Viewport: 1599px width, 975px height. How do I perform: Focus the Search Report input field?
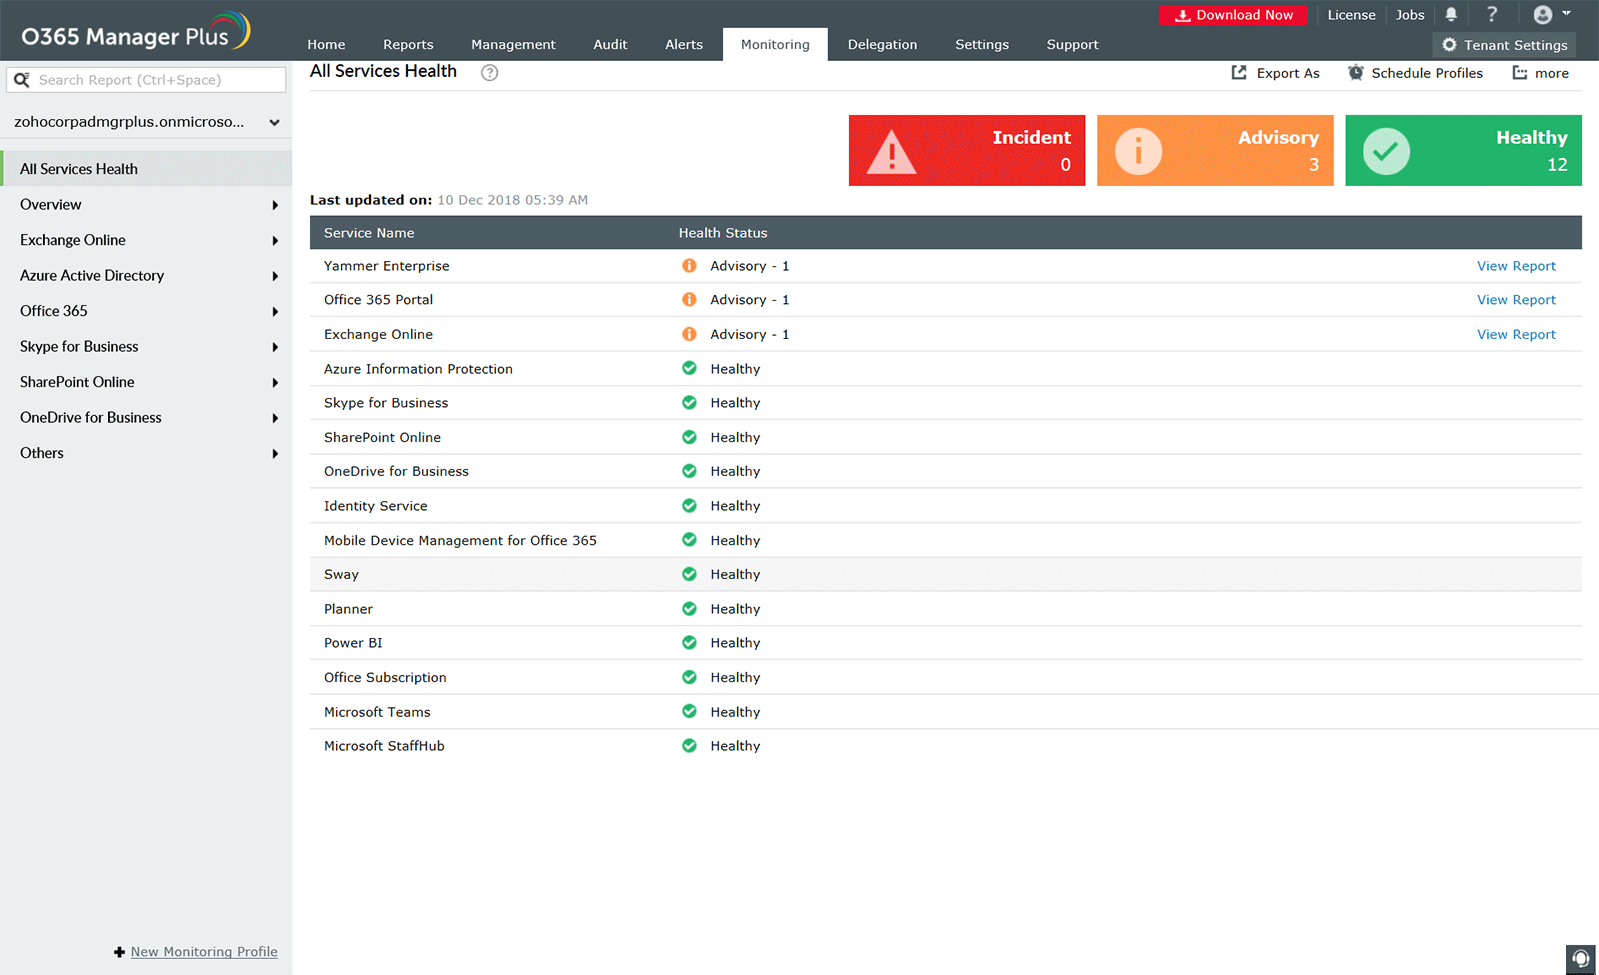[x=146, y=80]
